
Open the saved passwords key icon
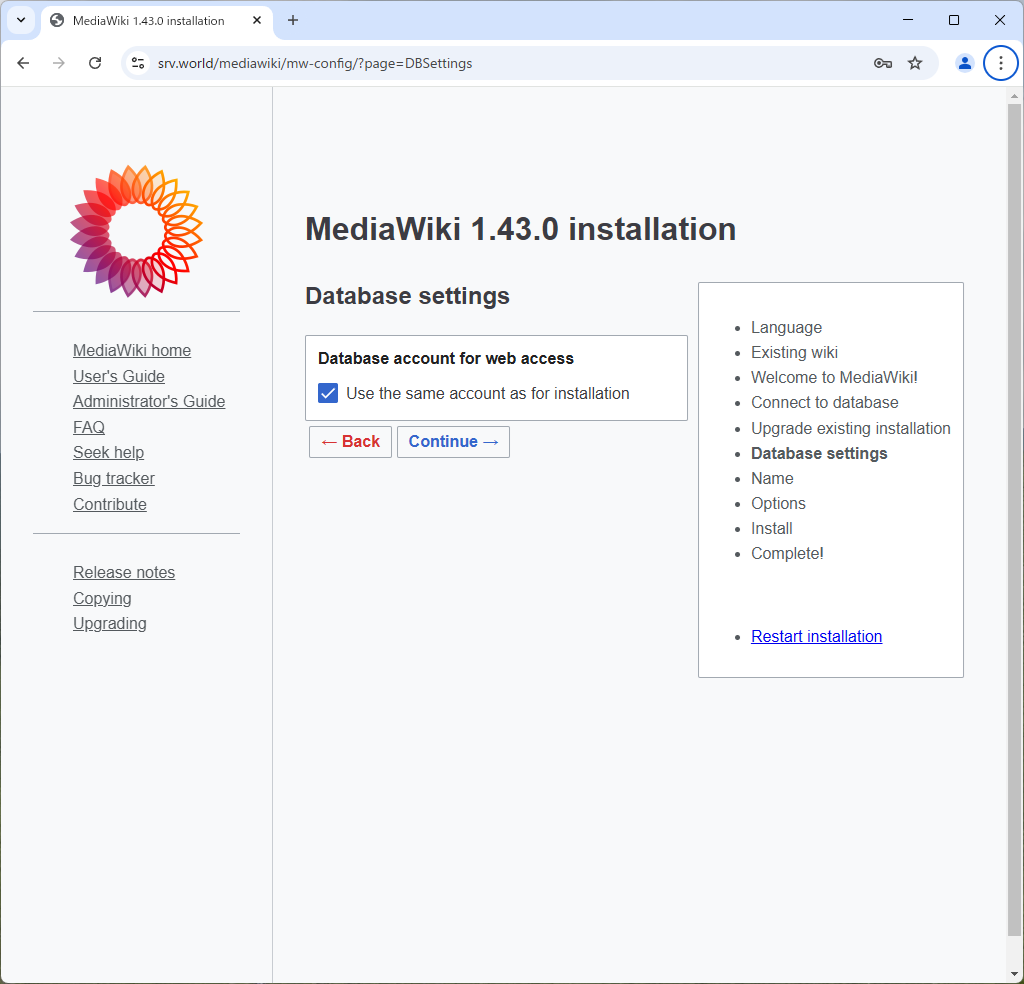pos(882,63)
